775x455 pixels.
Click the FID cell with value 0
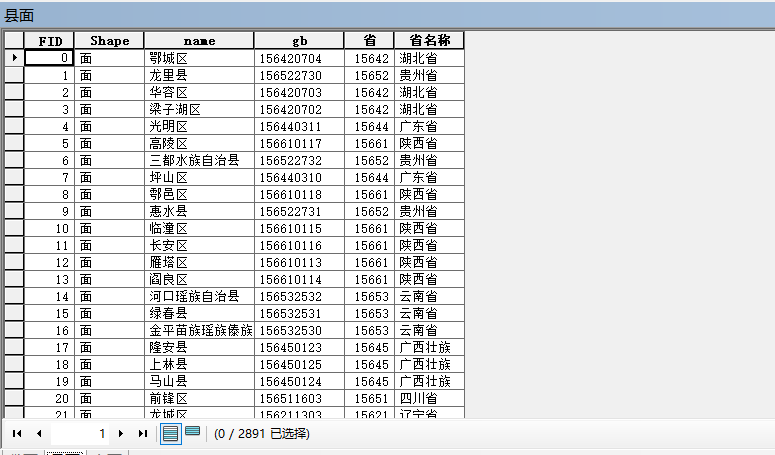[x=49, y=58]
